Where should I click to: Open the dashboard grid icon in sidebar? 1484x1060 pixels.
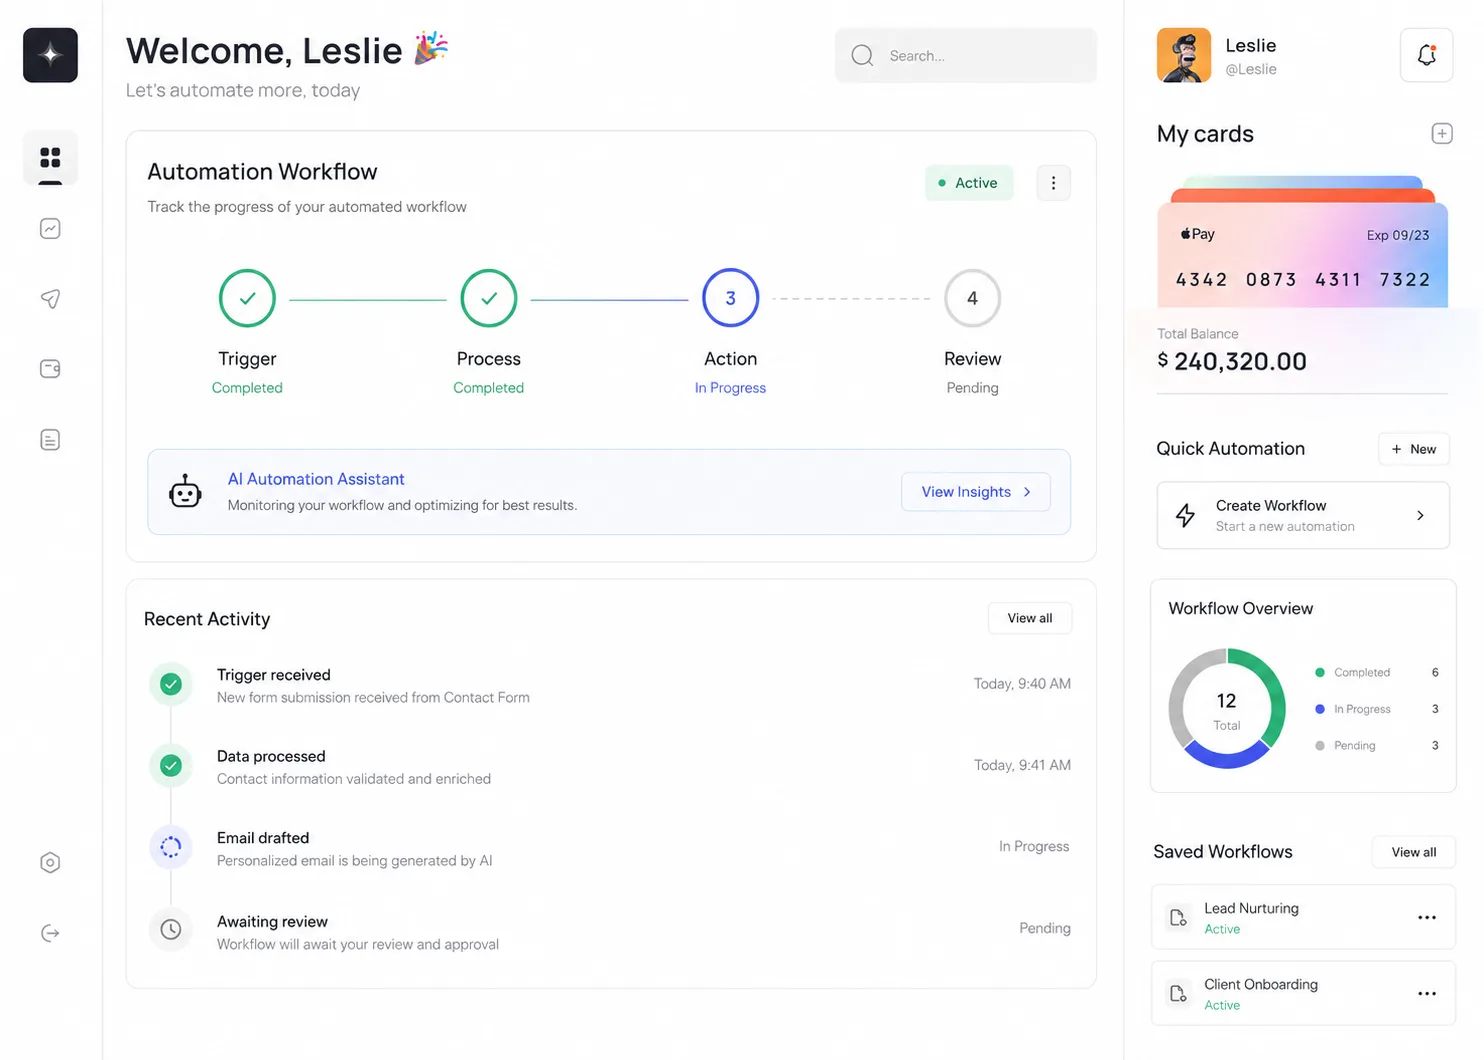50,158
